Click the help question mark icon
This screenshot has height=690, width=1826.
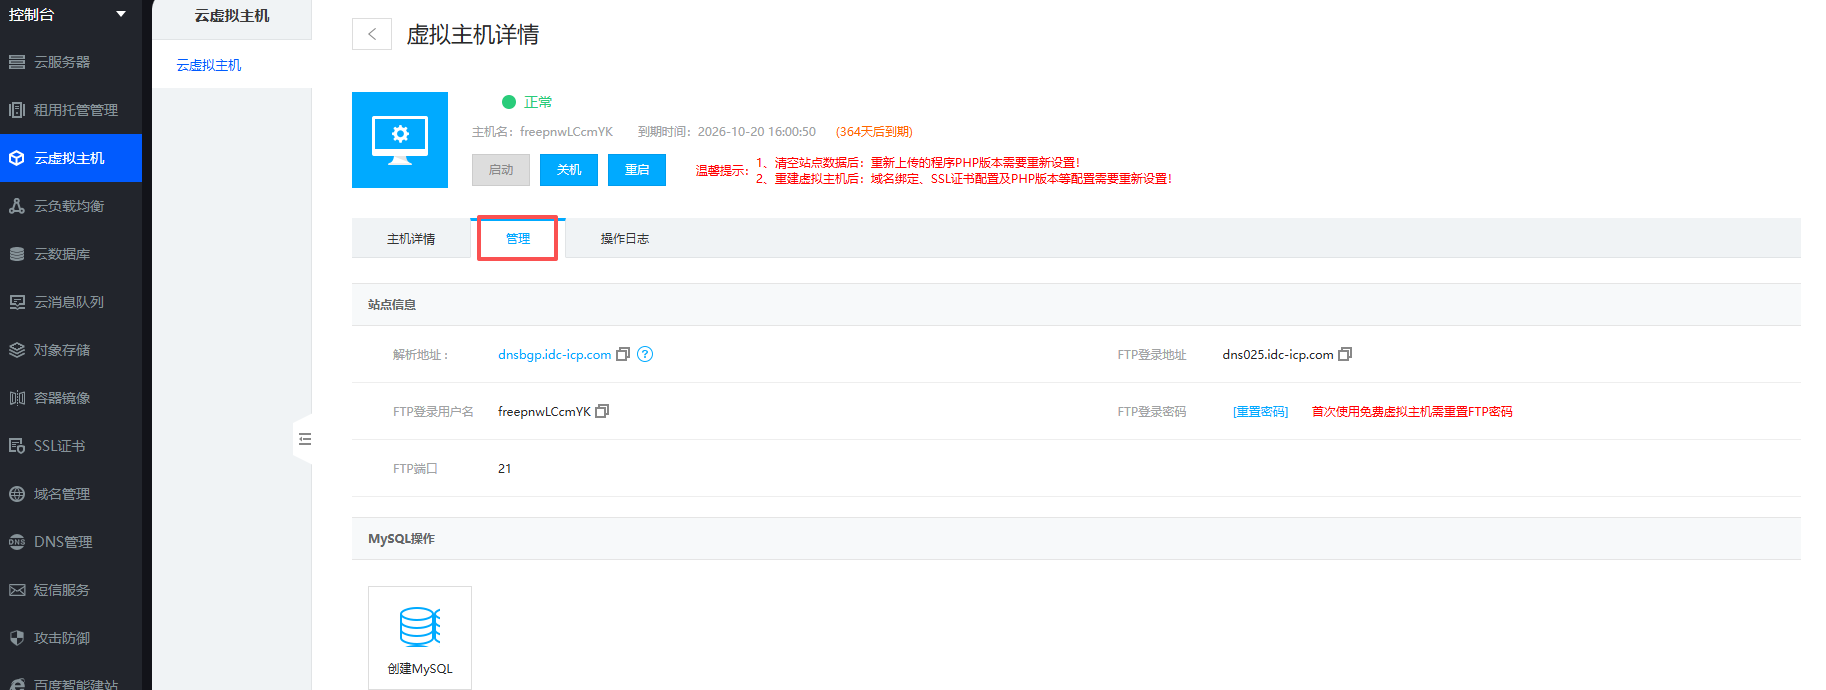tap(645, 354)
